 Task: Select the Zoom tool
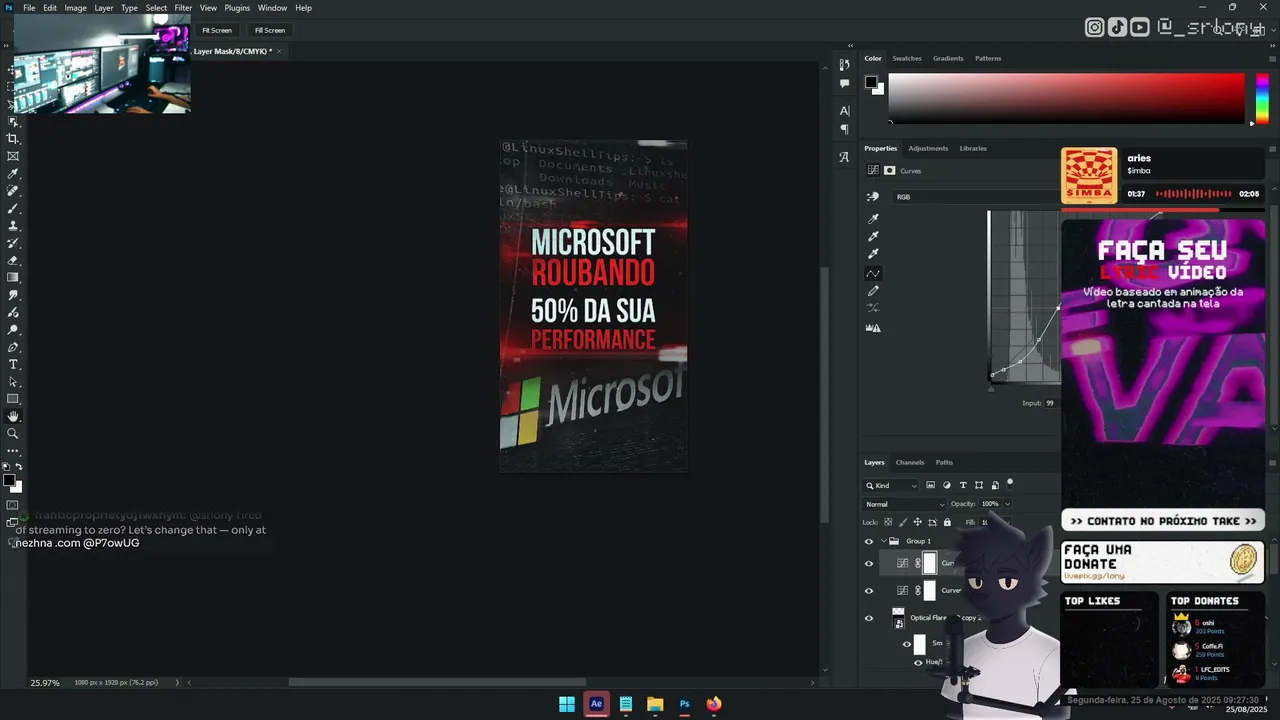click(13, 434)
